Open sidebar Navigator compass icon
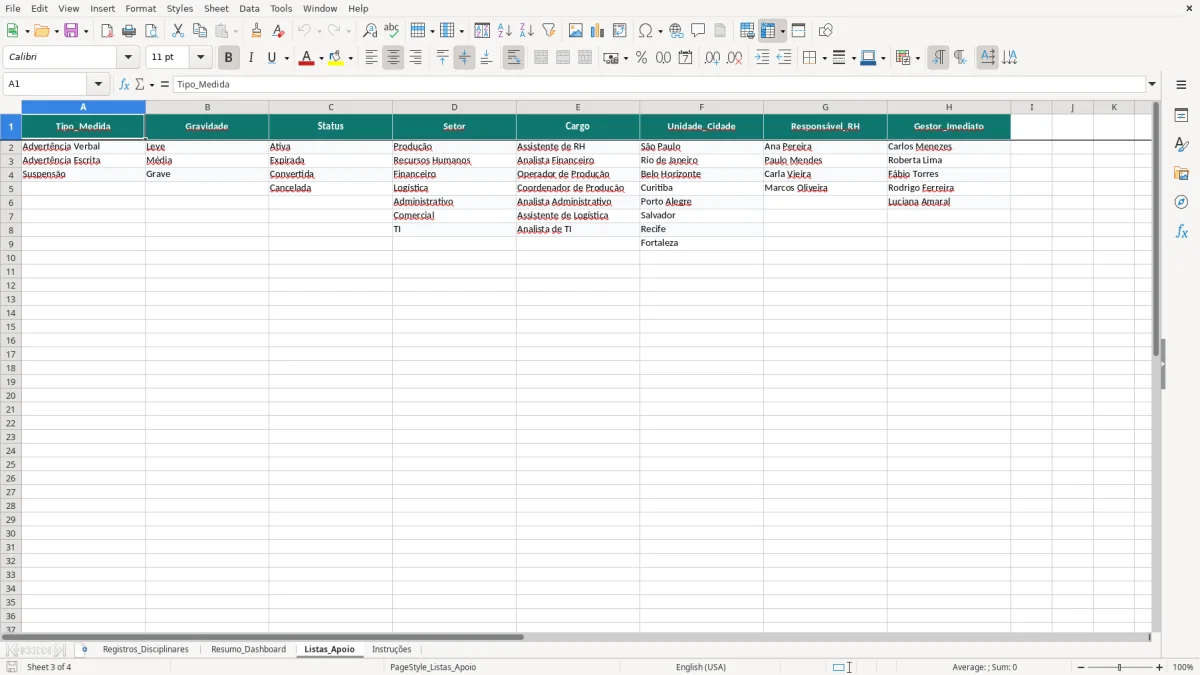The height and width of the screenshot is (675, 1200). [1181, 202]
